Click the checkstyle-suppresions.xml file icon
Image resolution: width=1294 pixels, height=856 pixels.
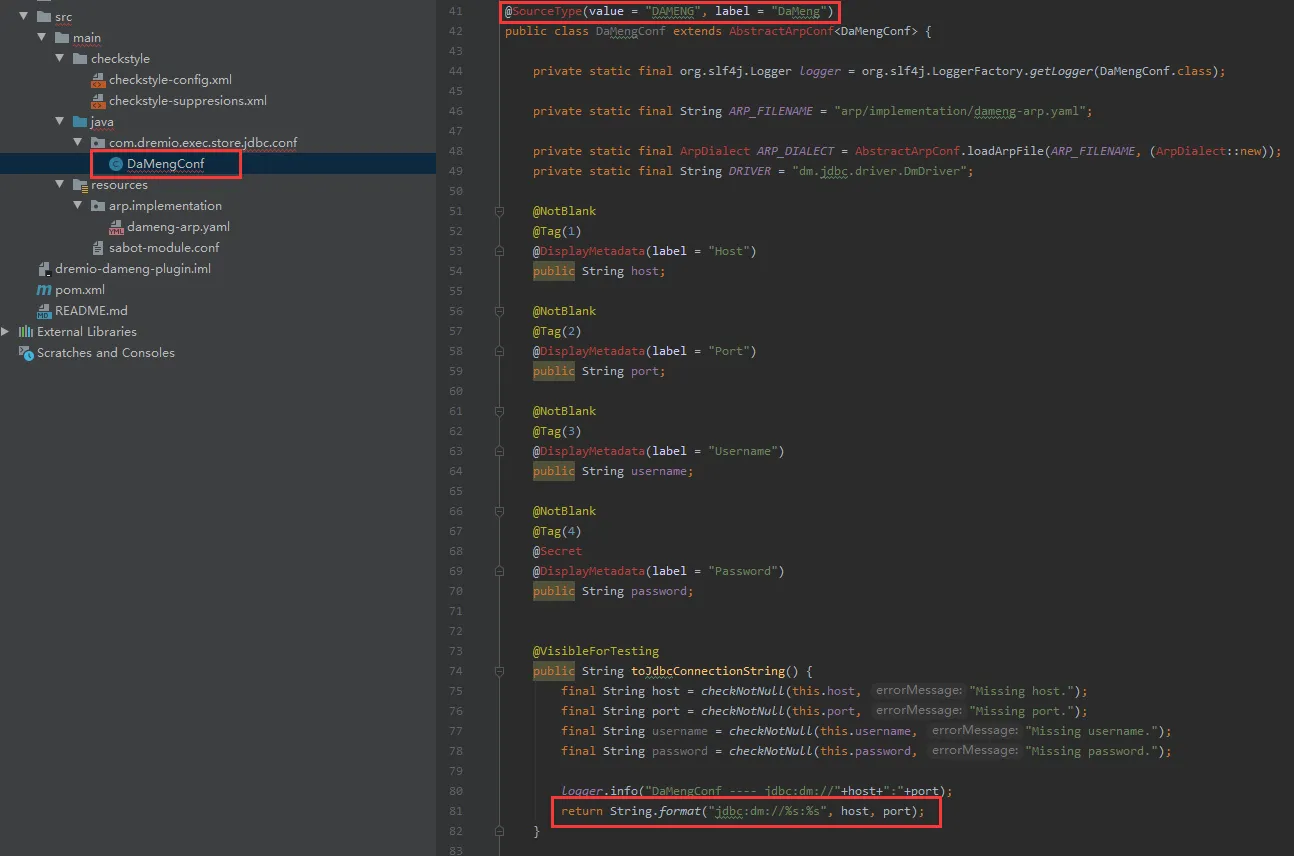pyautogui.click(x=98, y=101)
